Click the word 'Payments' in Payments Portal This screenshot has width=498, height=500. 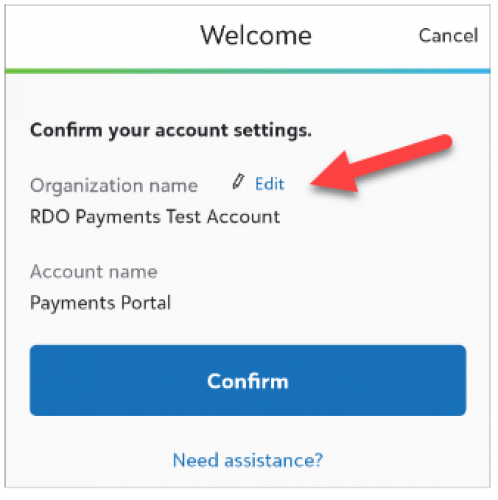(72, 303)
